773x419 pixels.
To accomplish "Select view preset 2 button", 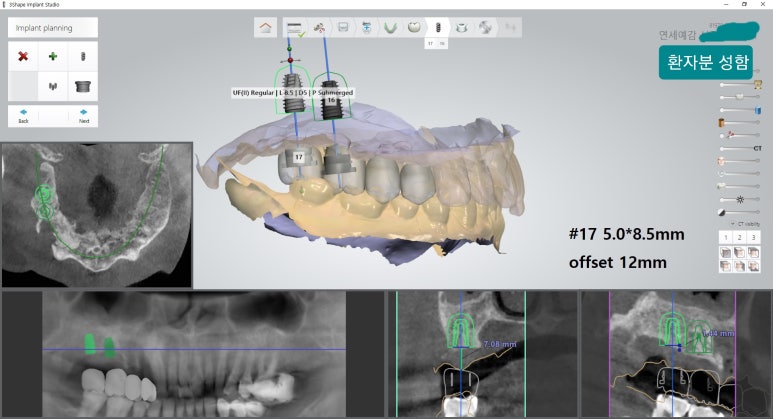I will (739, 237).
